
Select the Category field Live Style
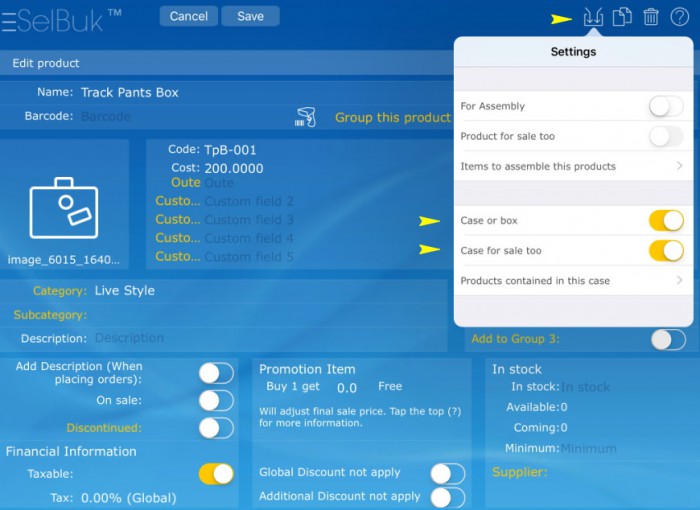124,291
